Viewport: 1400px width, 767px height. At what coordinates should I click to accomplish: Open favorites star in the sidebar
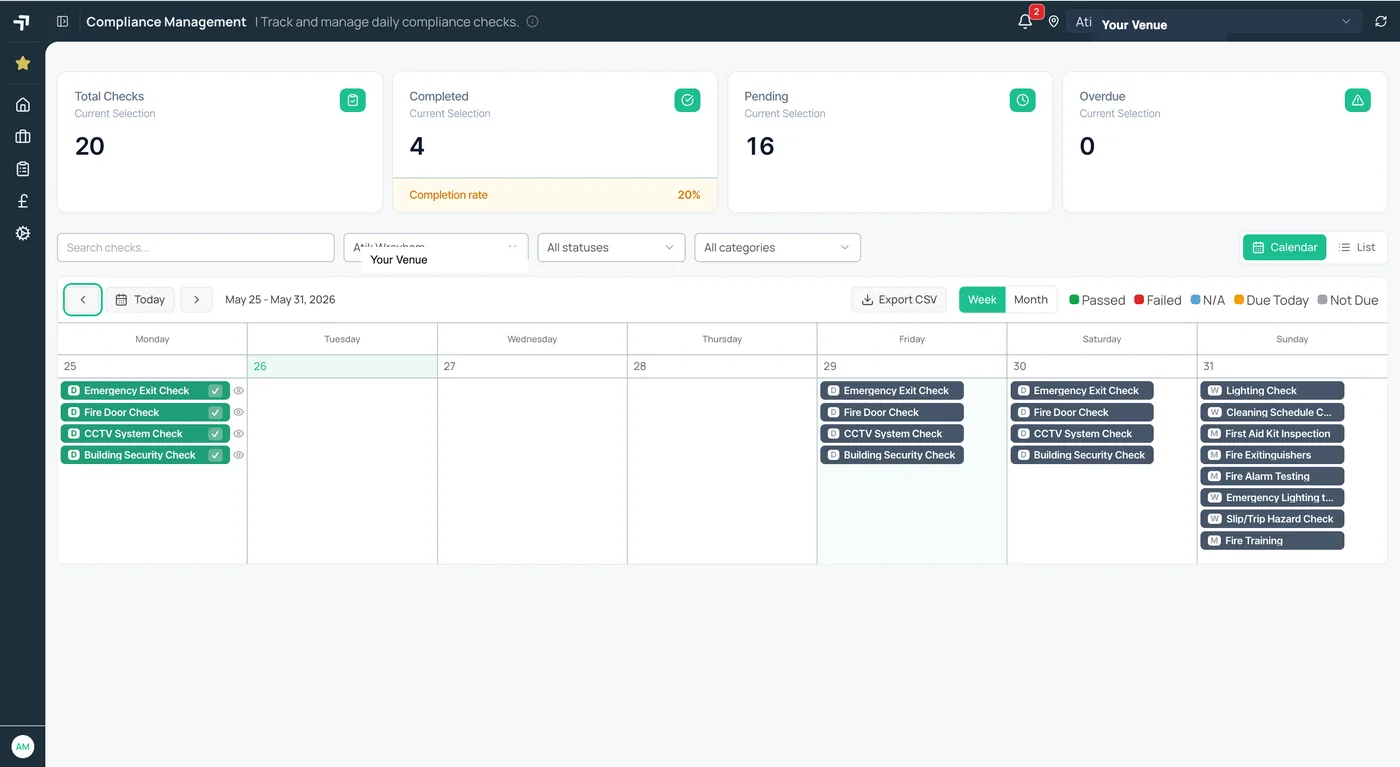click(23, 63)
